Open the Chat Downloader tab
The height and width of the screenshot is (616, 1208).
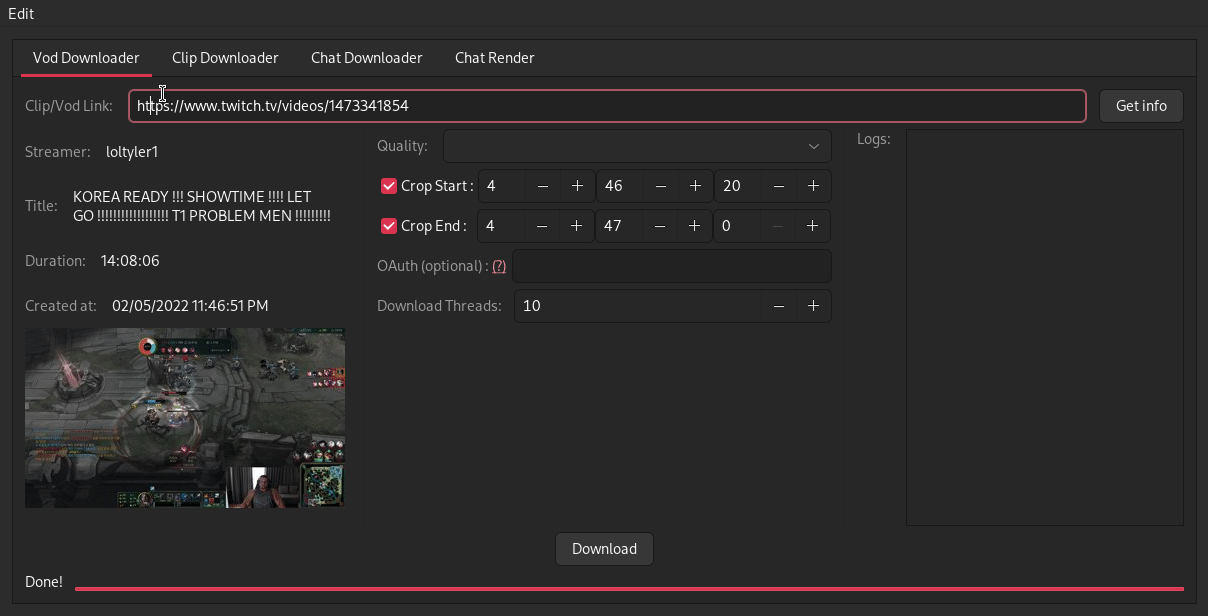(x=366, y=58)
